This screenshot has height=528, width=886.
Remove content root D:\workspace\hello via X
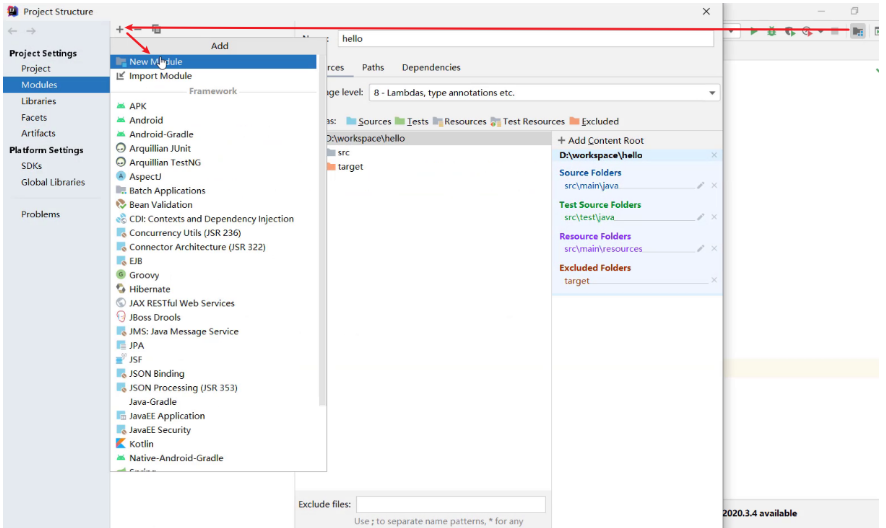714,155
